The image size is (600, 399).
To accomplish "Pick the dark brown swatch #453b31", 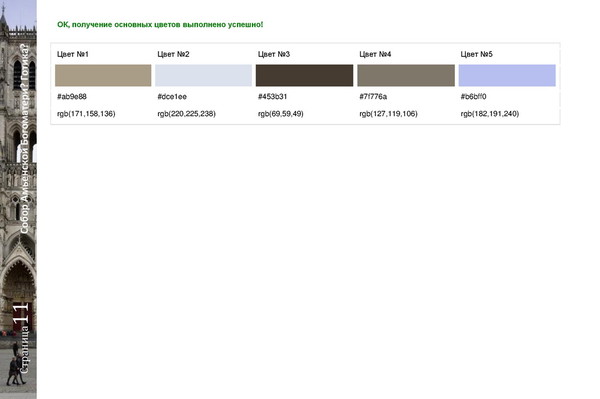I will [x=305, y=75].
